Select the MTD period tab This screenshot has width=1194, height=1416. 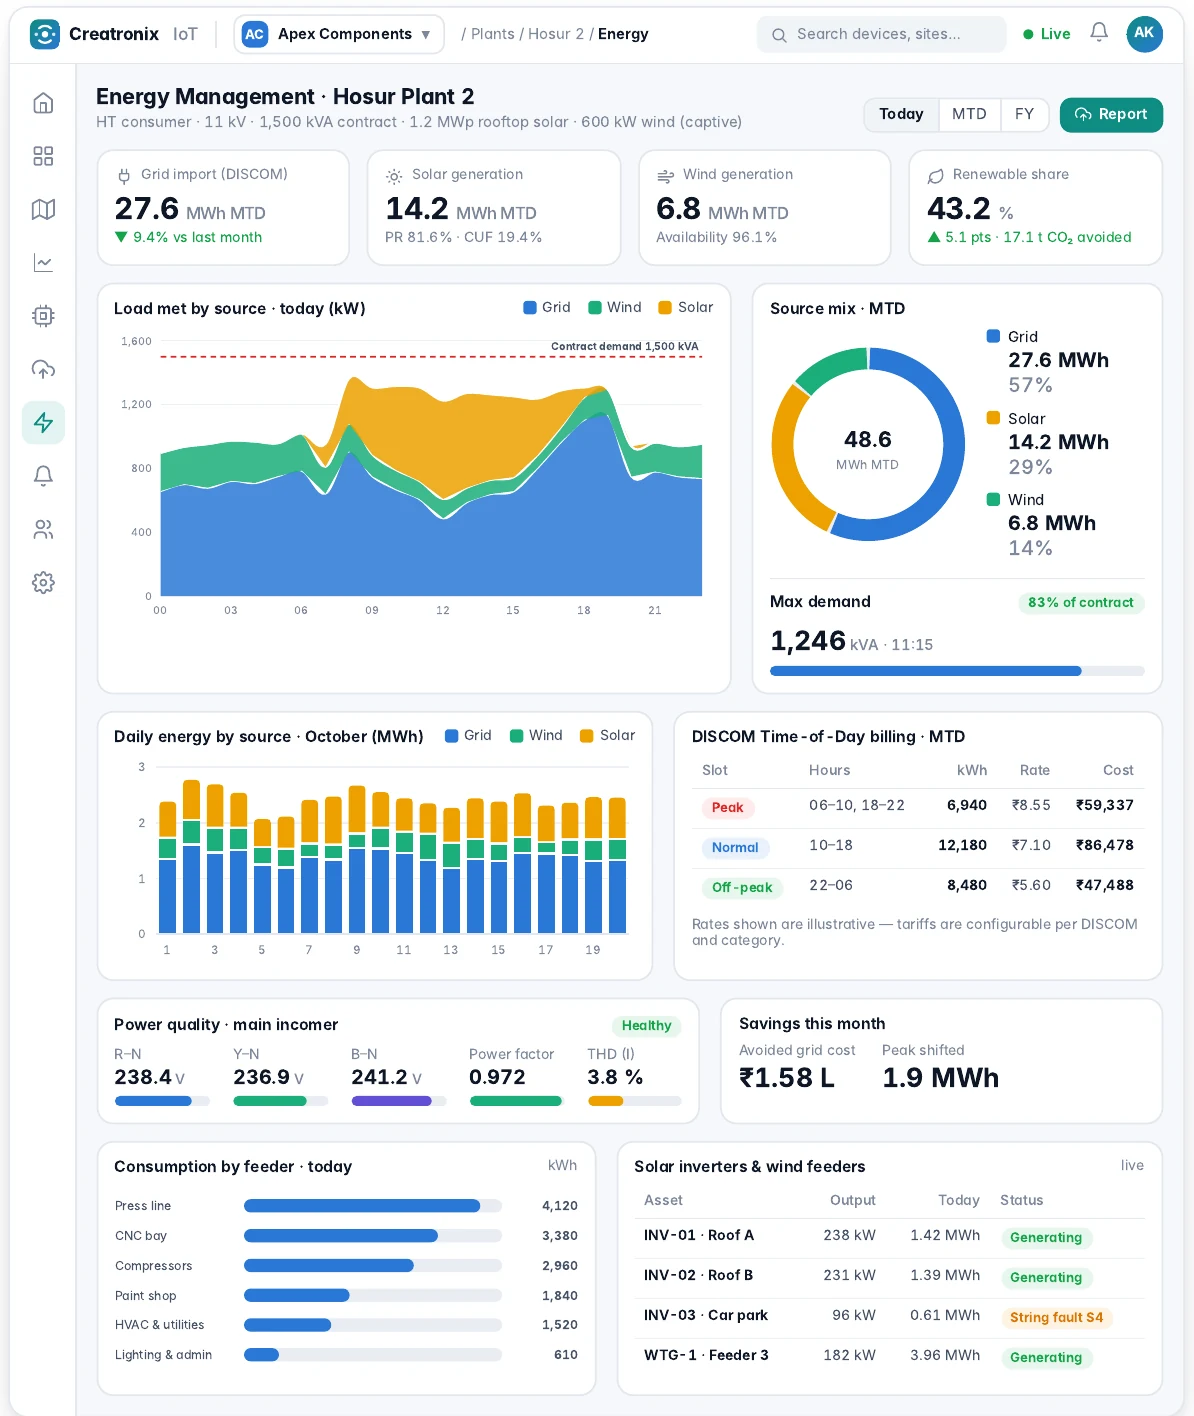pyautogui.click(x=969, y=114)
